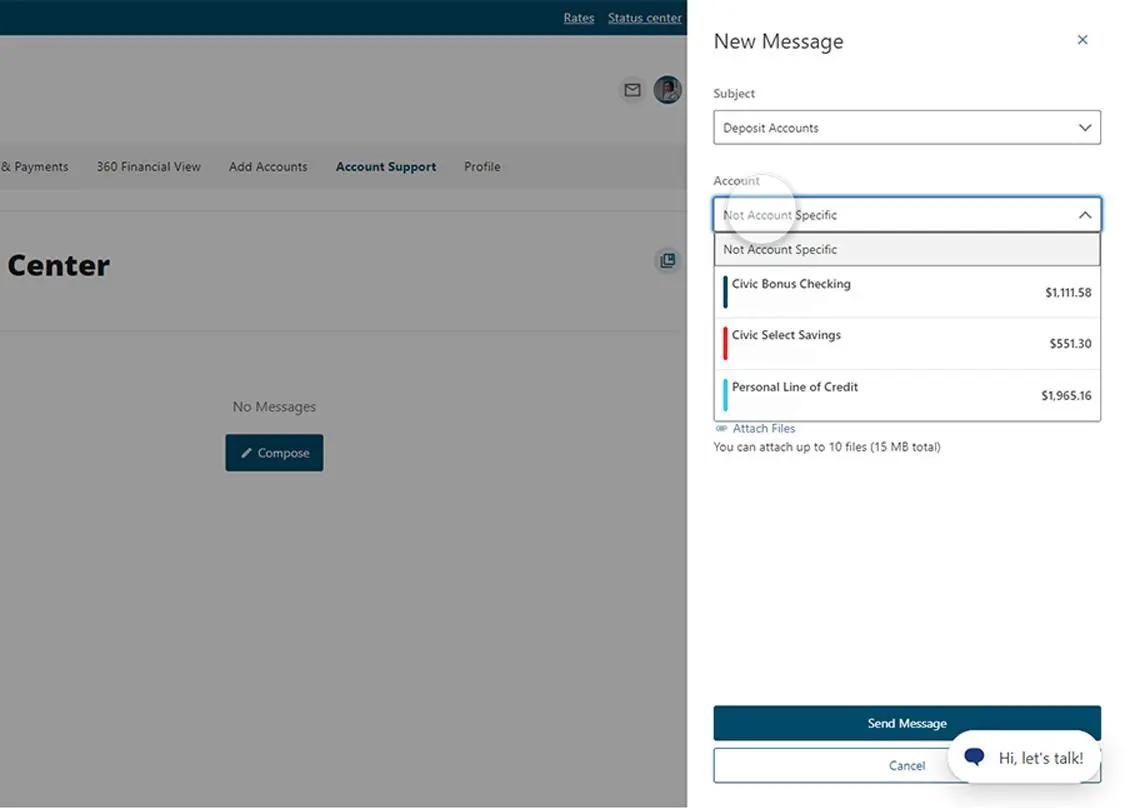Switch to the Account Support tab
The image size is (1125, 809).
pyautogui.click(x=385, y=166)
